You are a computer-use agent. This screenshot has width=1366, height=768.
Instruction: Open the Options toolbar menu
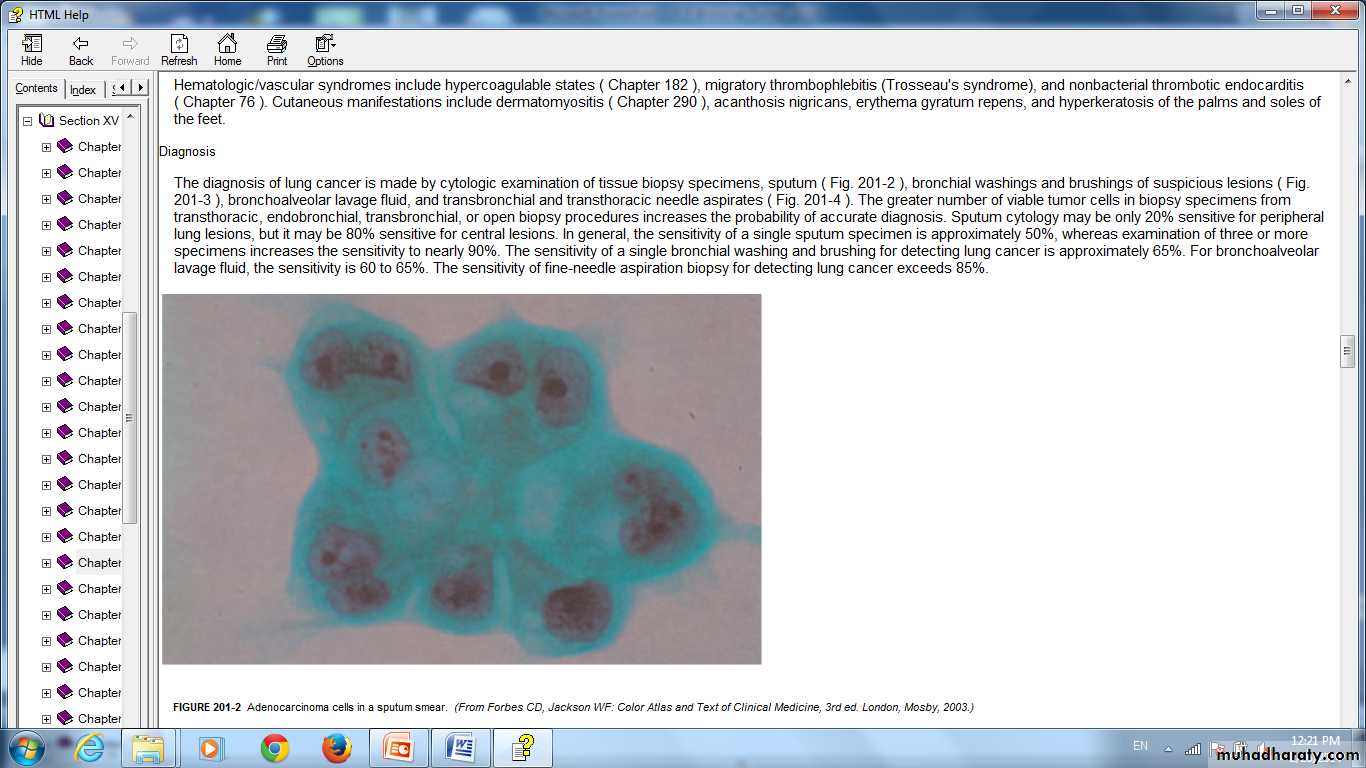[325, 50]
